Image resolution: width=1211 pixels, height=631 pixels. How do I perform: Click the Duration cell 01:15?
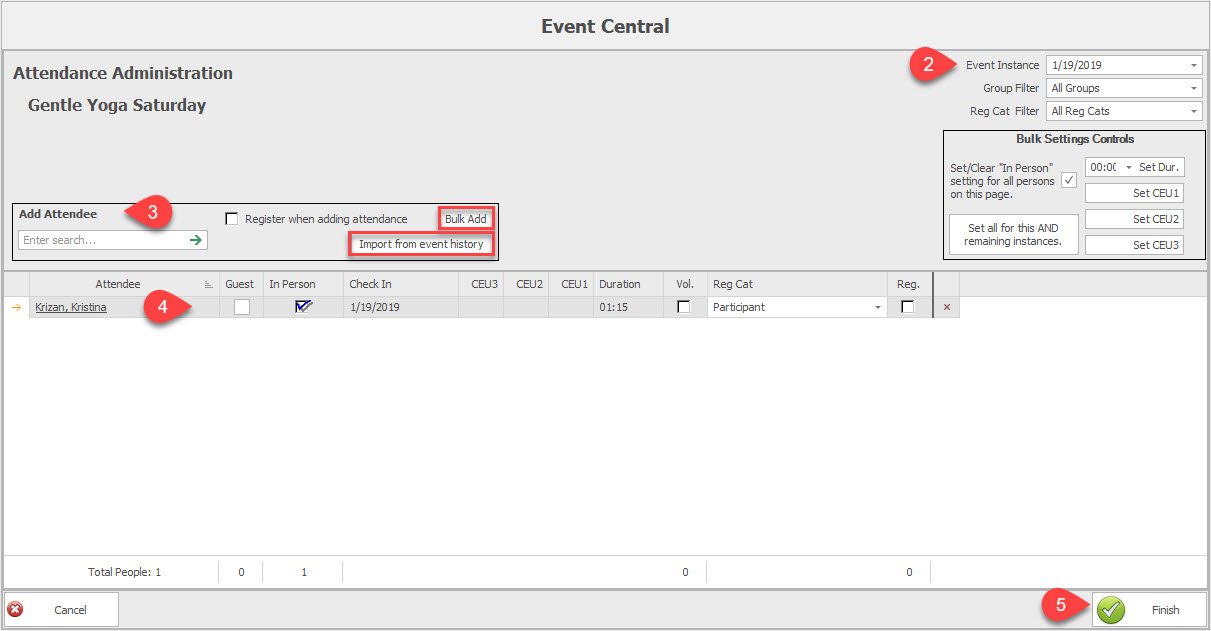tap(628, 308)
